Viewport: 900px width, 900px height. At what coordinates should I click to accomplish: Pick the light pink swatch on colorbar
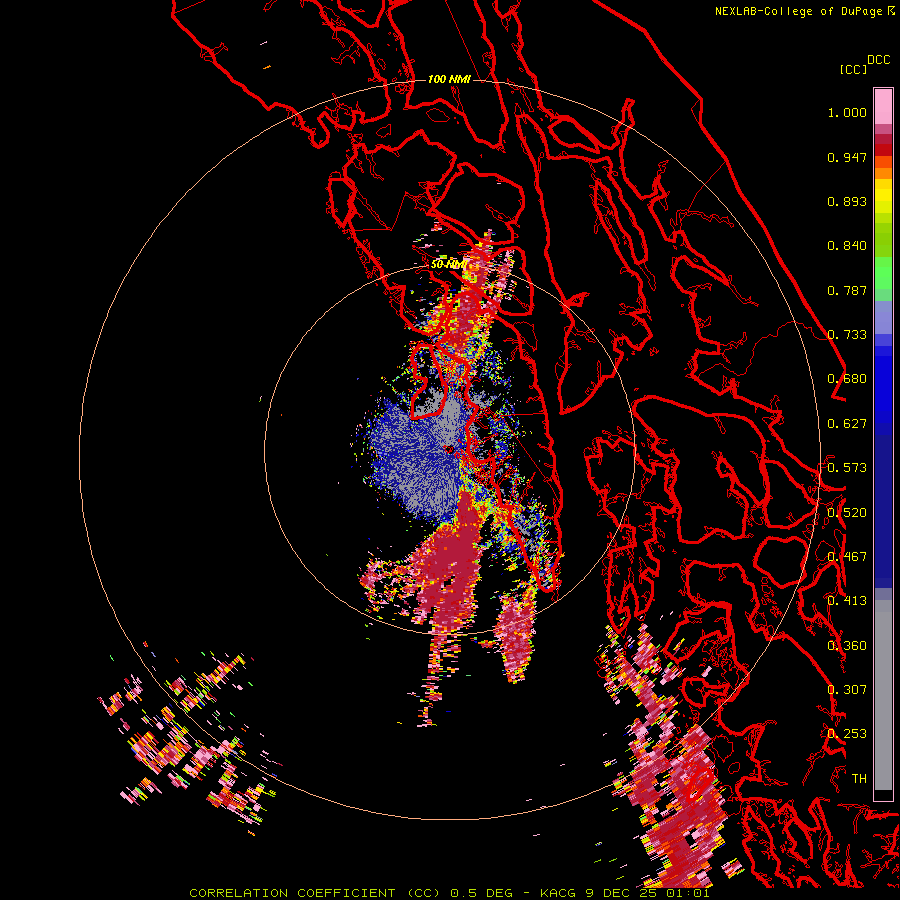click(883, 106)
